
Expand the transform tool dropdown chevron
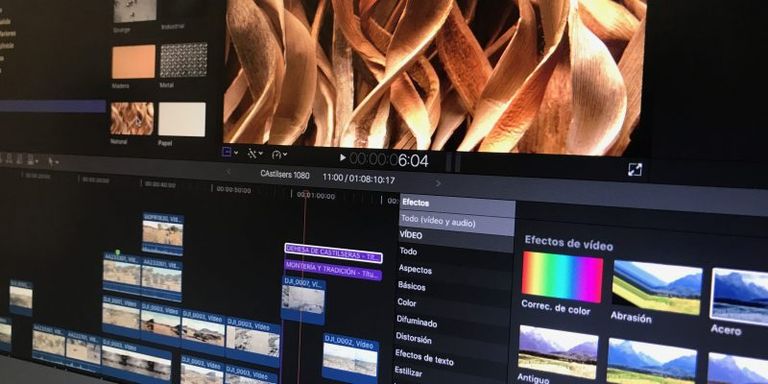point(236,153)
